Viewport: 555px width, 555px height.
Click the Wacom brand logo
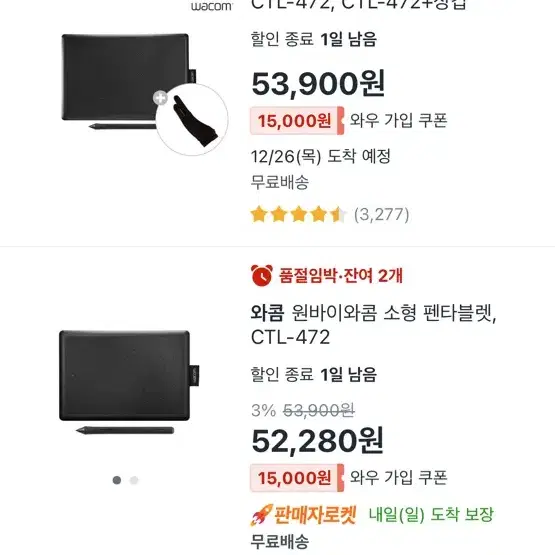coord(211,6)
